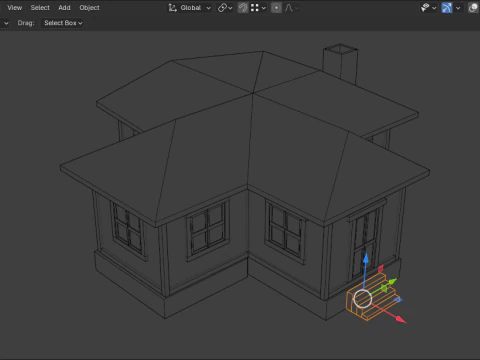The image size is (480, 360).
Task: Expand the chevron left of Drag label
Action: (x=6, y=23)
